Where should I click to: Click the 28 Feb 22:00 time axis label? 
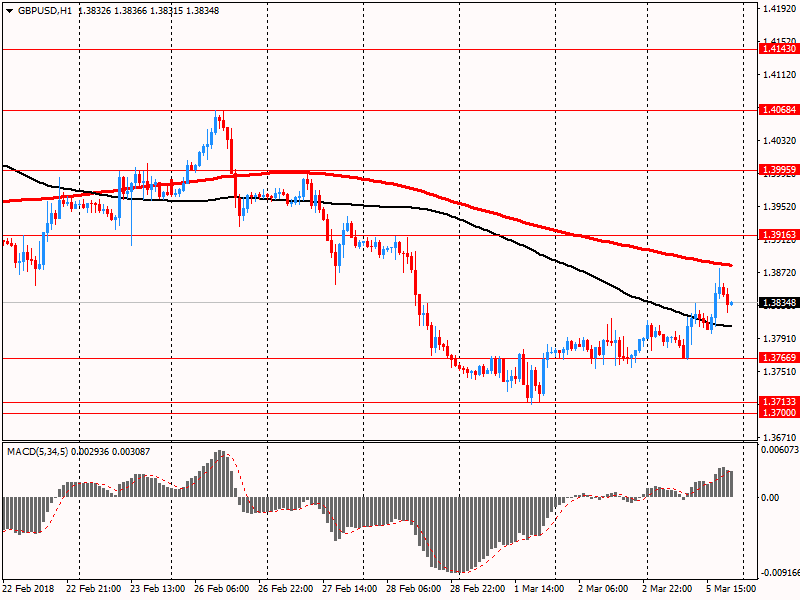click(x=478, y=589)
